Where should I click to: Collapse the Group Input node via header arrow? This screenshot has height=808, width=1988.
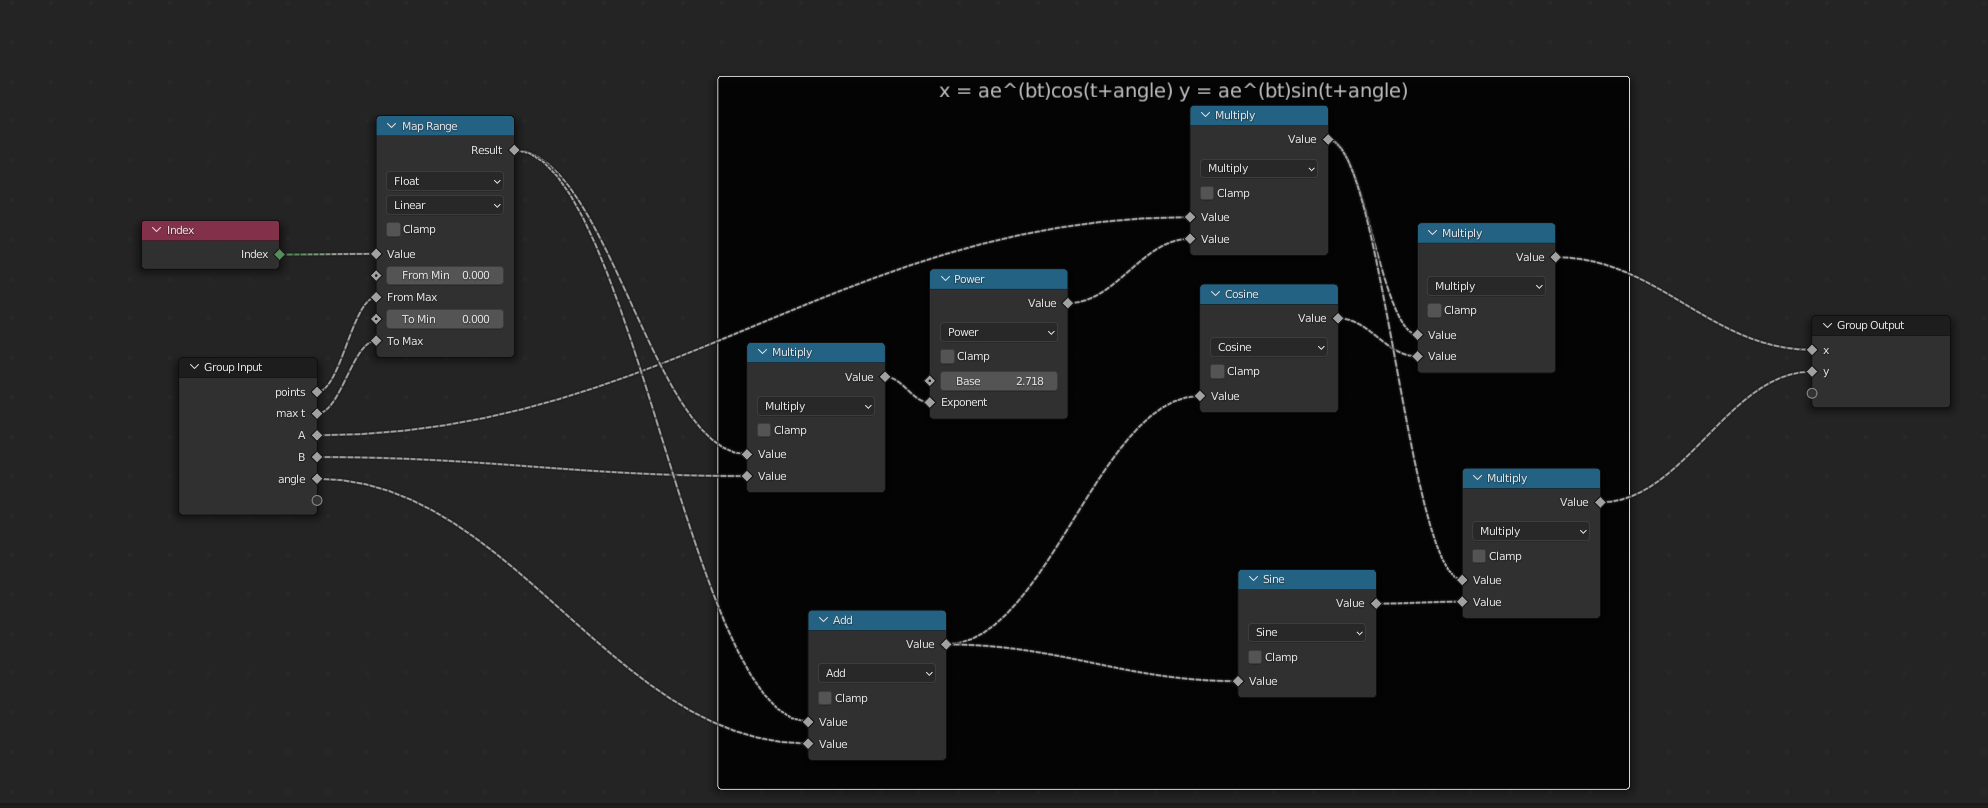point(194,367)
